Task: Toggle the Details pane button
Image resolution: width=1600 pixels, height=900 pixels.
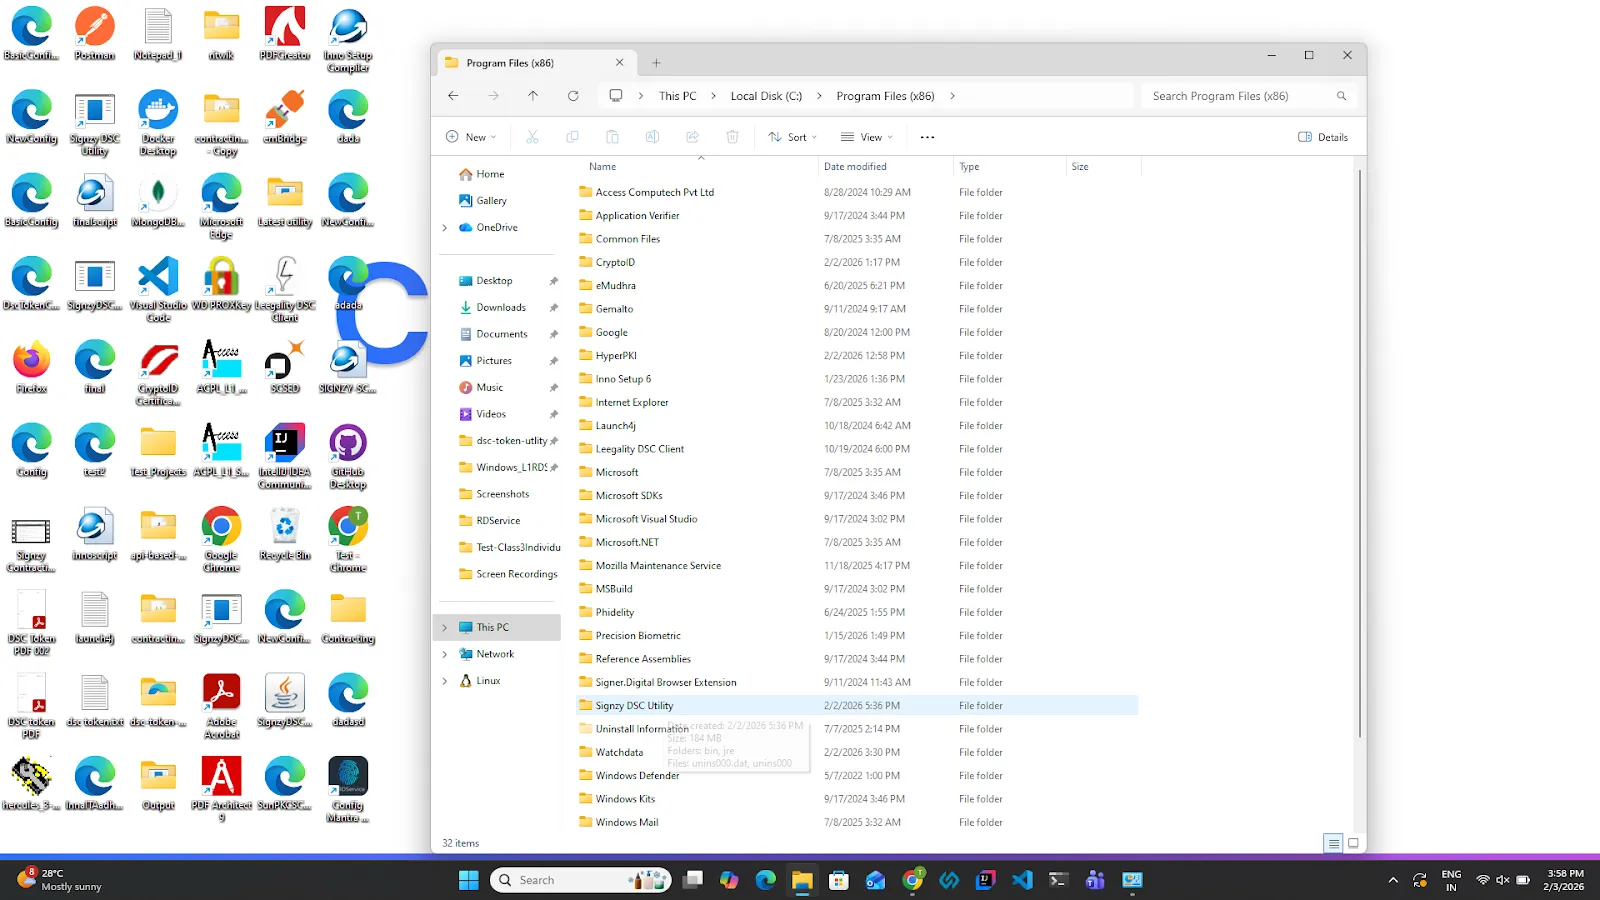Action: [1323, 137]
